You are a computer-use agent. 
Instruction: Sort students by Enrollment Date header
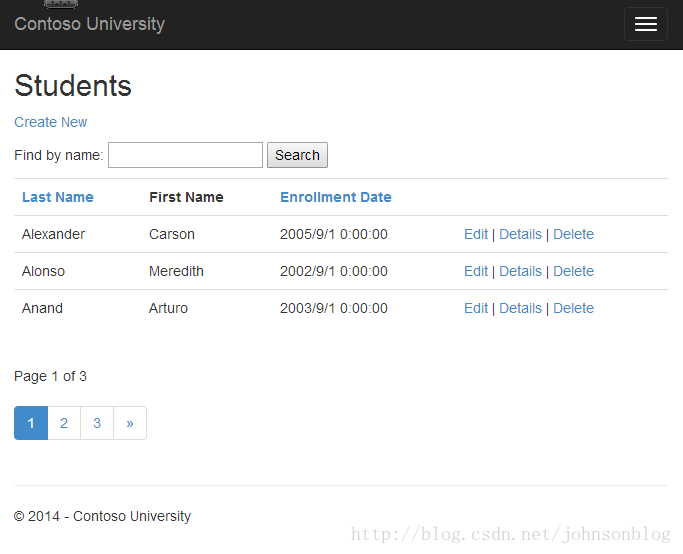[x=335, y=197]
